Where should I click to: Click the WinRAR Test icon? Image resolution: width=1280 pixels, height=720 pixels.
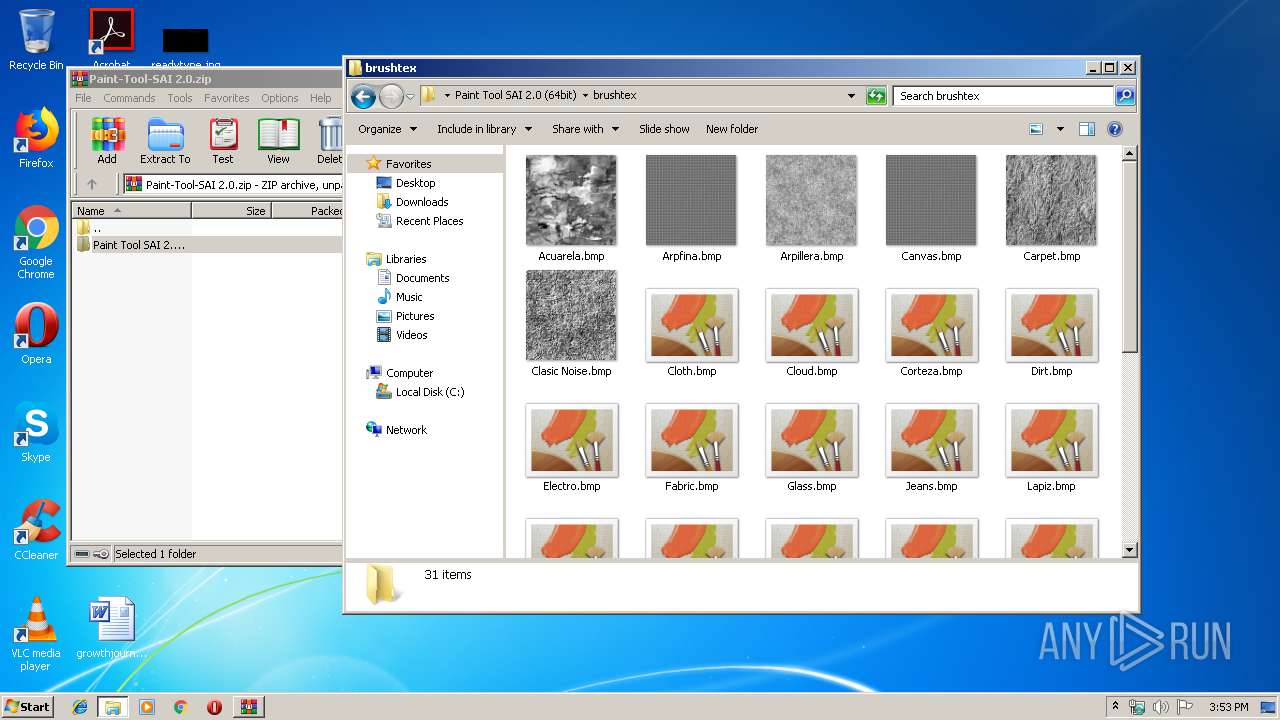point(223,141)
